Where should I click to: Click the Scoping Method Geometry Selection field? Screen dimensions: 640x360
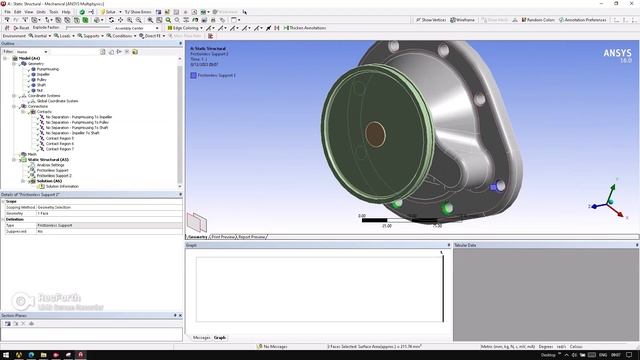point(109,207)
